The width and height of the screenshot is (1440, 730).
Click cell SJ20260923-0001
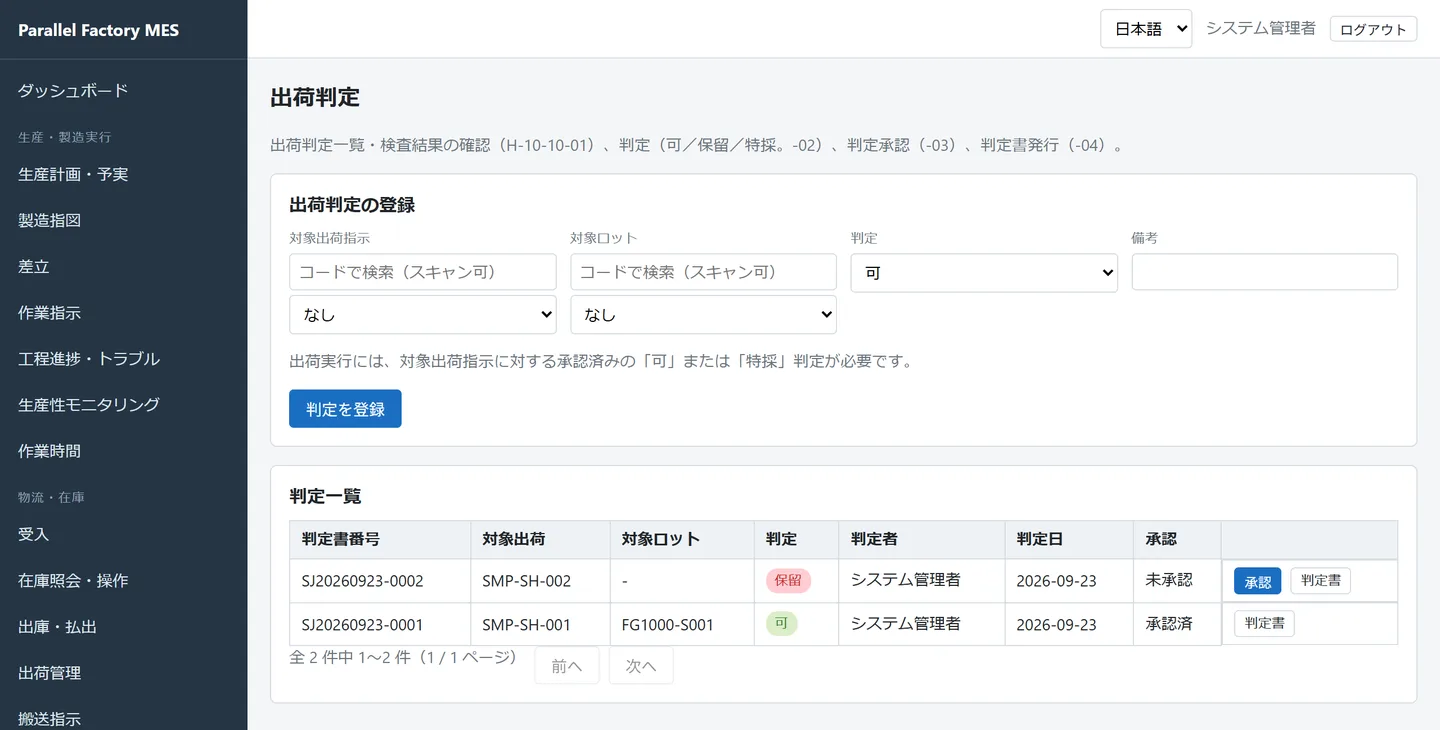(380, 624)
